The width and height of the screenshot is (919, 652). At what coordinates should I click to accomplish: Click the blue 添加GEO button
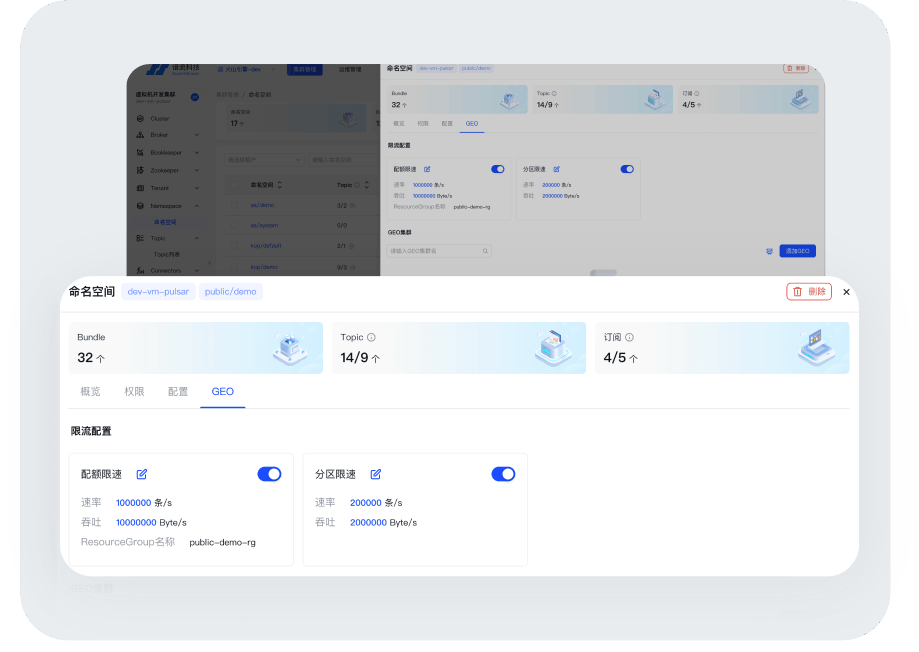coord(797,251)
